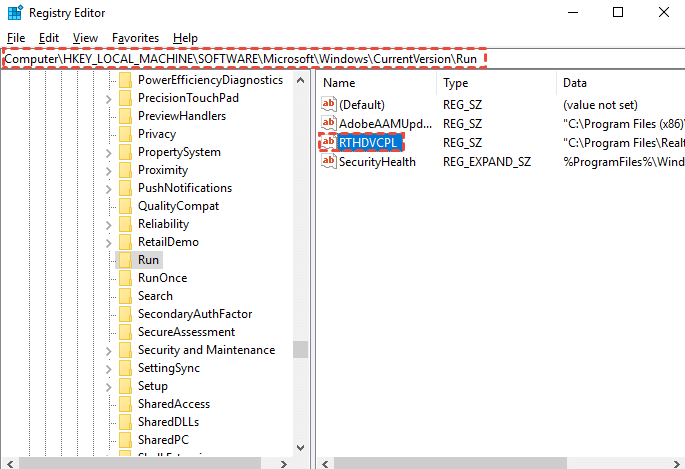Expand the PushNotifications key
This screenshot has height=469, width=685.
109,189
